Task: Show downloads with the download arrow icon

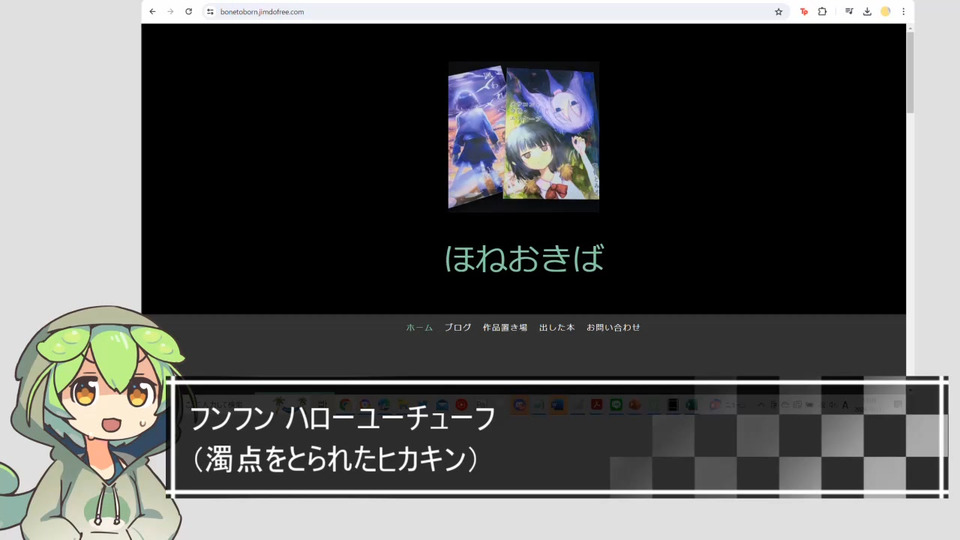Action: (867, 12)
